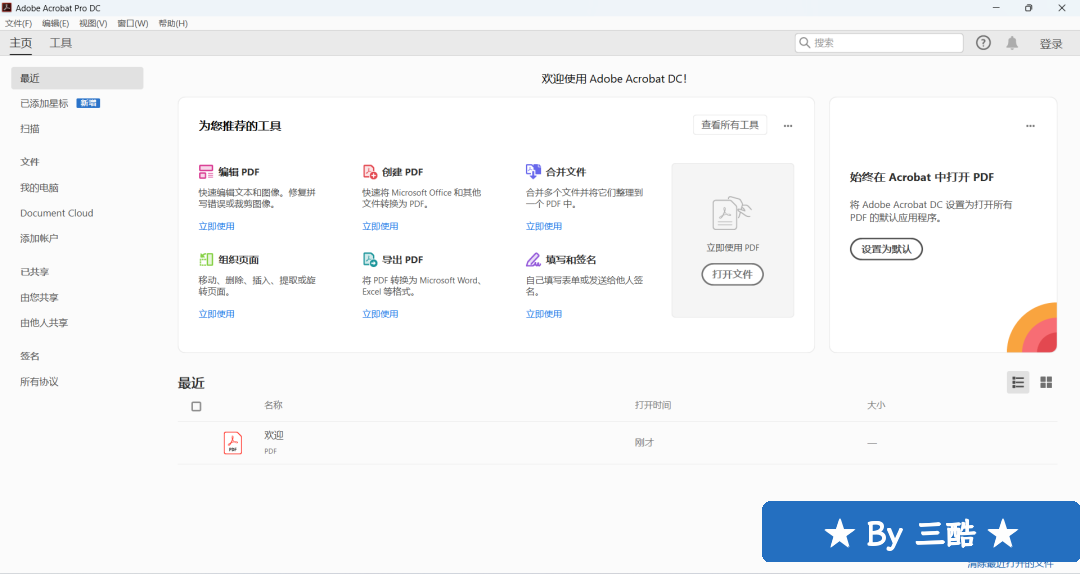
Task: Click 立即使用 link under 组织页面
Action: (x=216, y=314)
